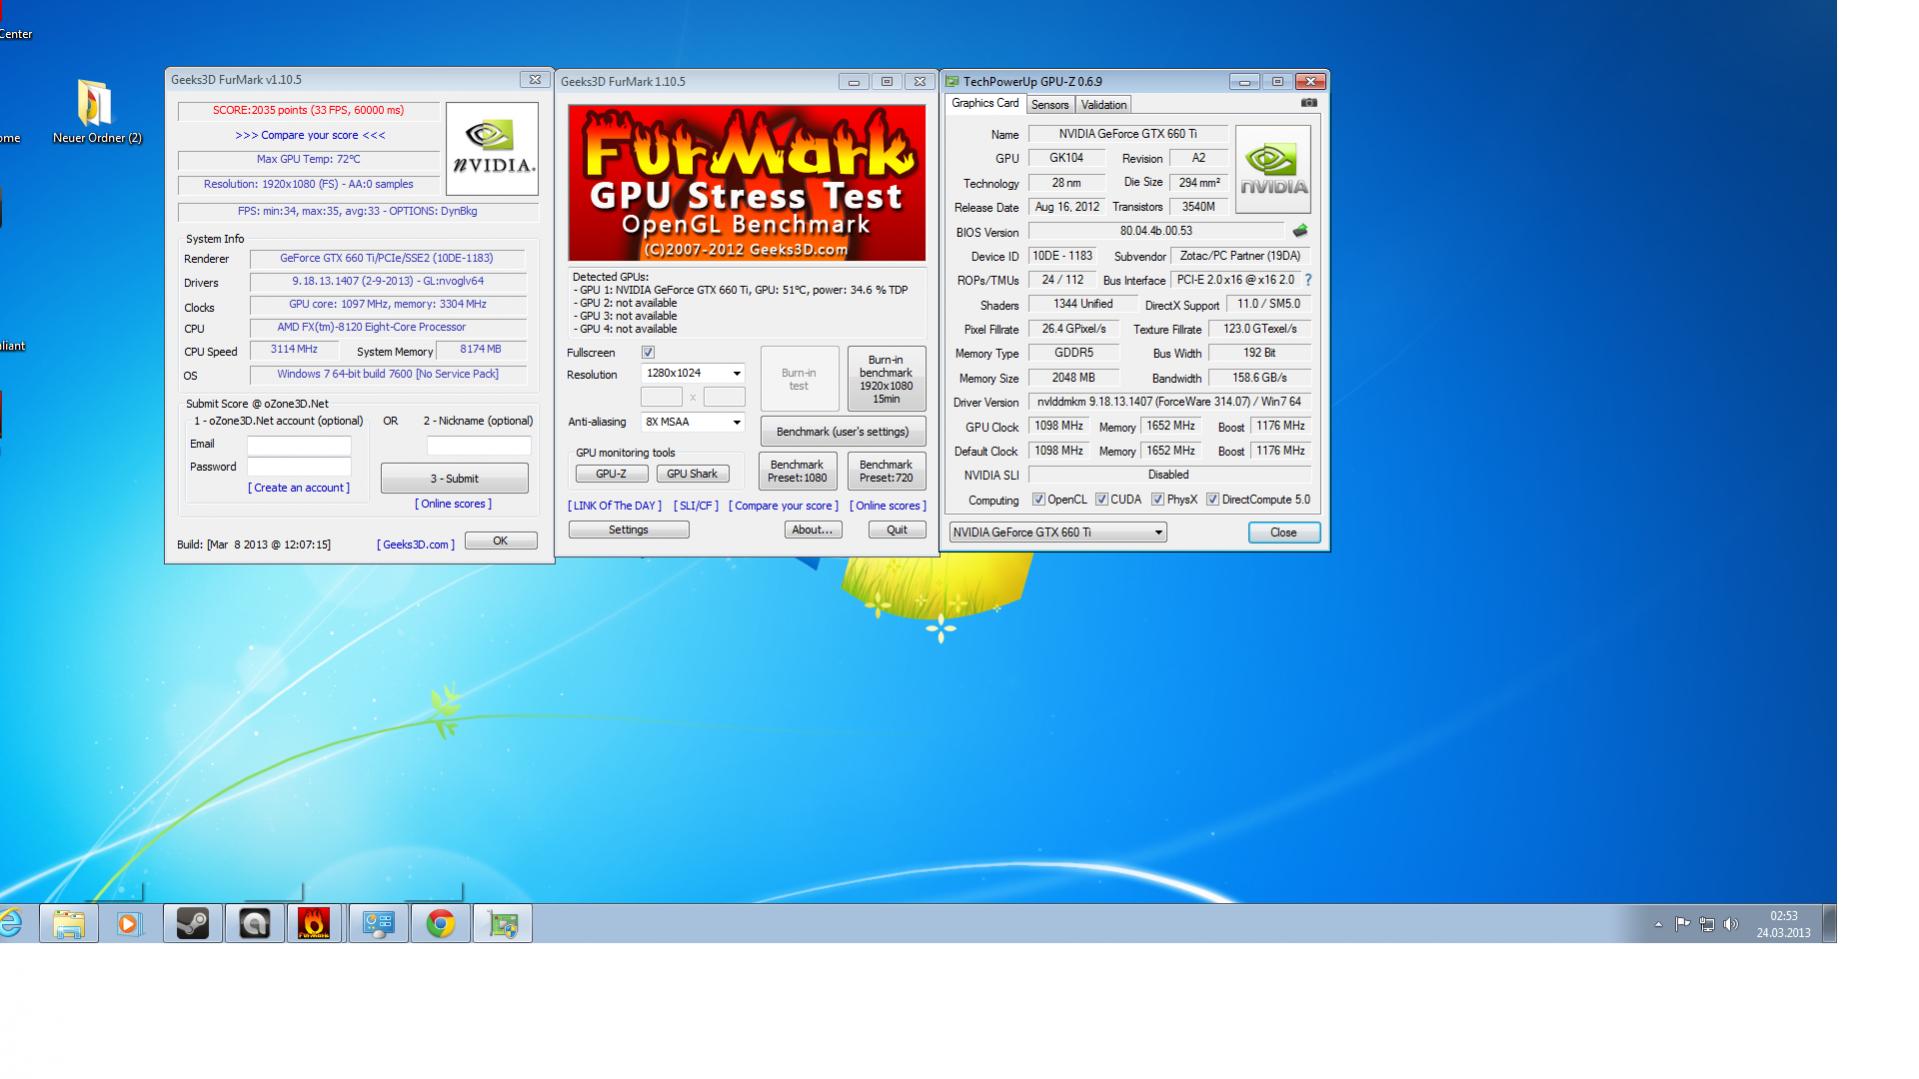Open Online scores link in score dialog

[453, 504]
